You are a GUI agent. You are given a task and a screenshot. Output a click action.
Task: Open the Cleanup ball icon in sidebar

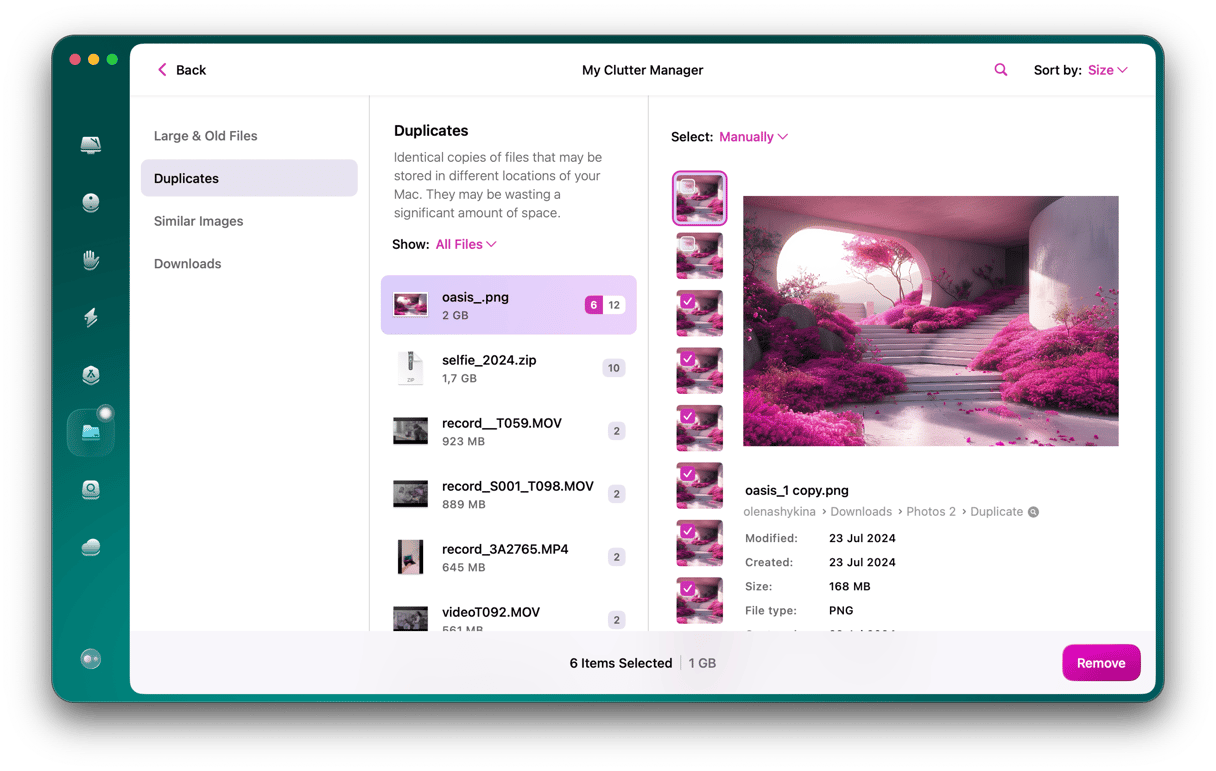[x=91, y=203]
